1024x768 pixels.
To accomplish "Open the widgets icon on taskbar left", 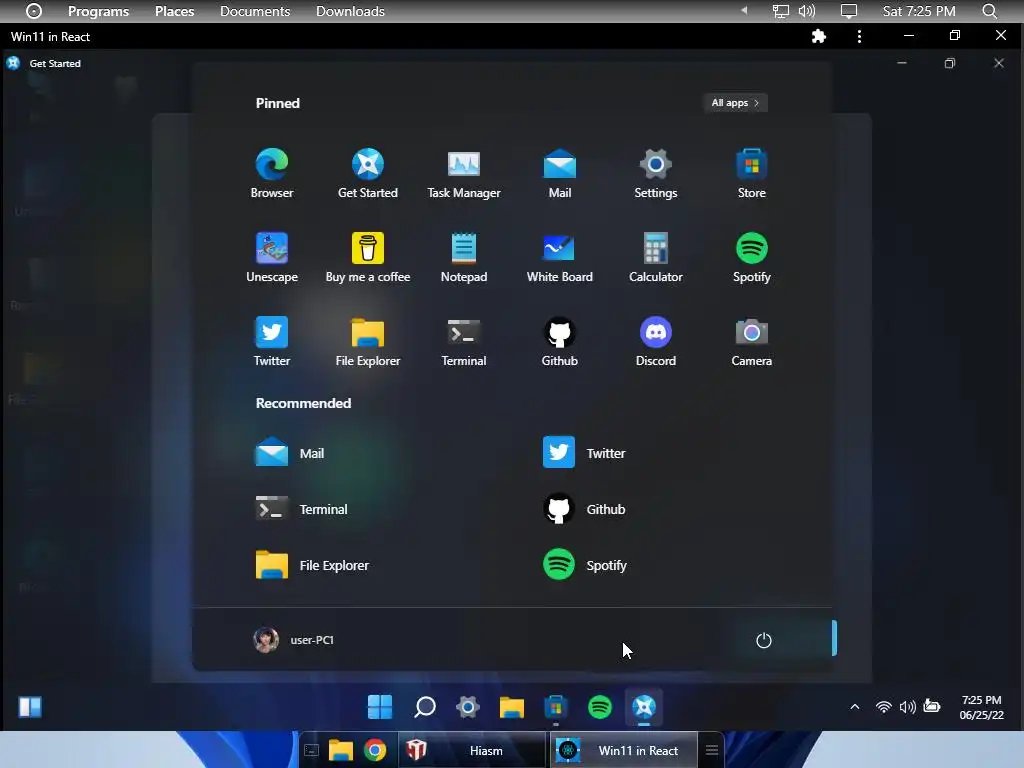I will click(30, 707).
